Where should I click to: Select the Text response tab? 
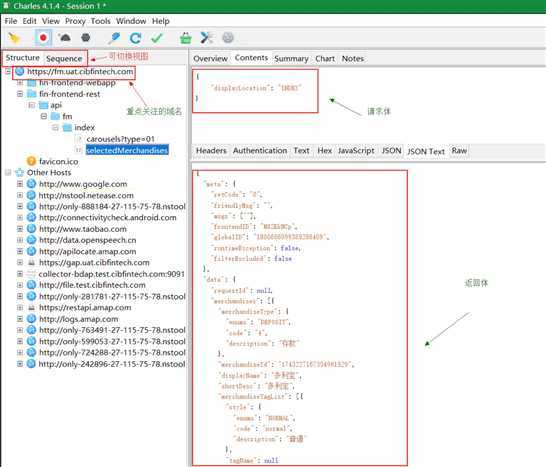[x=302, y=151]
